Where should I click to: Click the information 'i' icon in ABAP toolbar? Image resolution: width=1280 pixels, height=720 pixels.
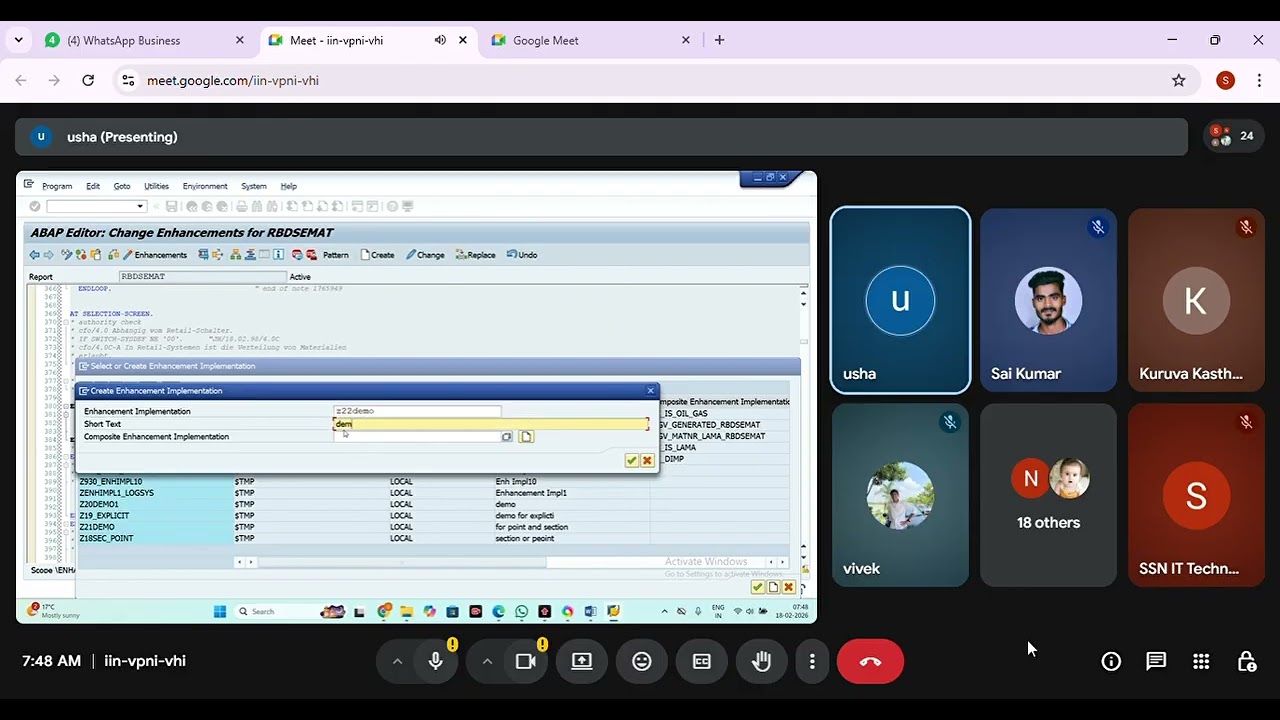tap(279, 255)
